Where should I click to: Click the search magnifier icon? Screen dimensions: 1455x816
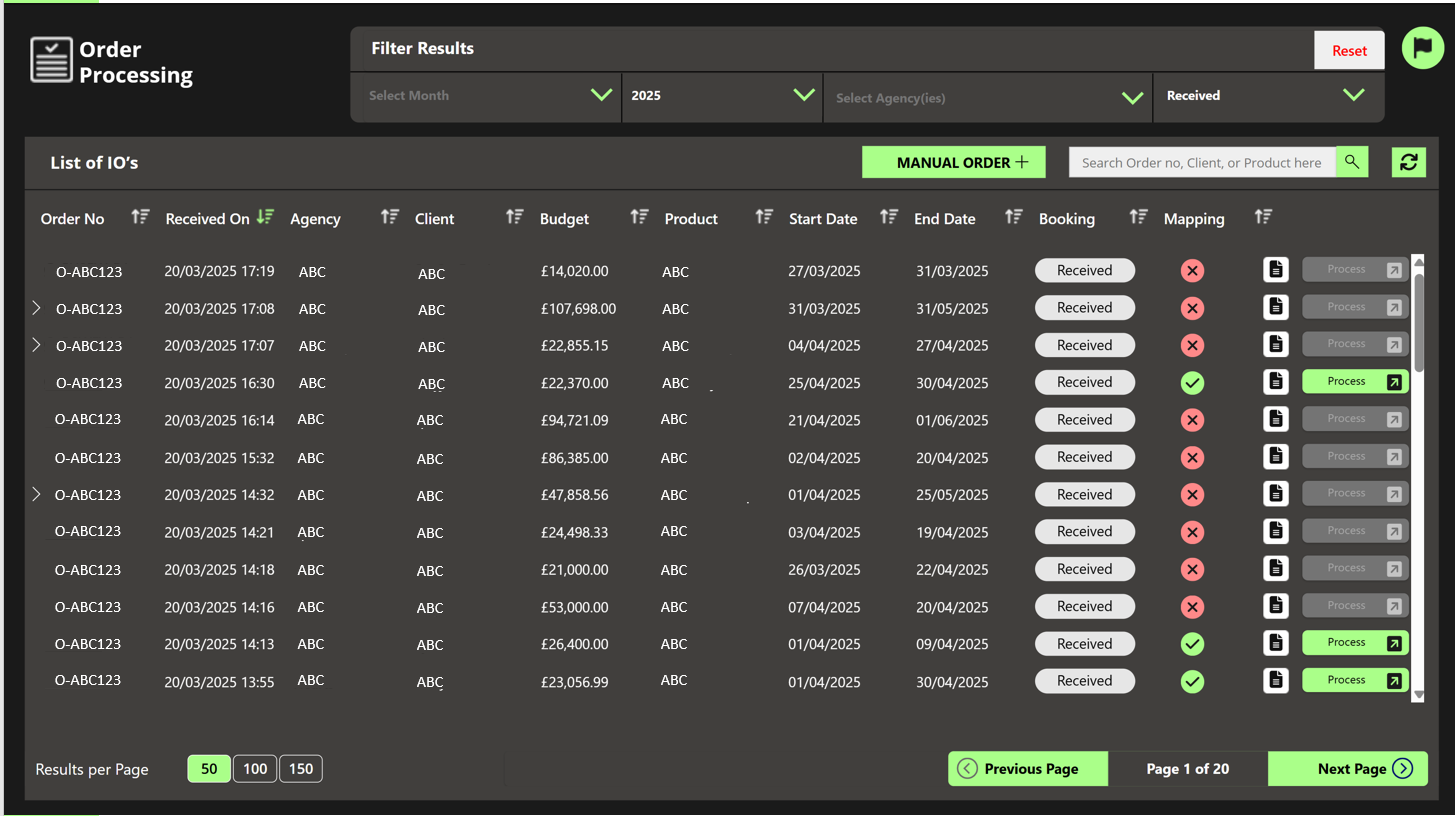coord(1352,162)
